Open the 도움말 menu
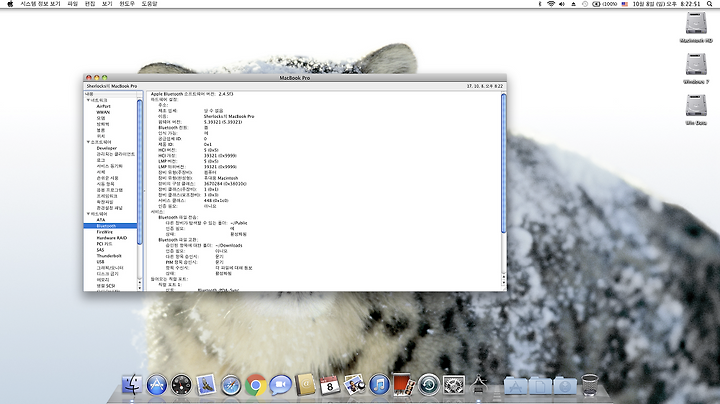Viewport: 720px width, 404px height. (x=149, y=4)
